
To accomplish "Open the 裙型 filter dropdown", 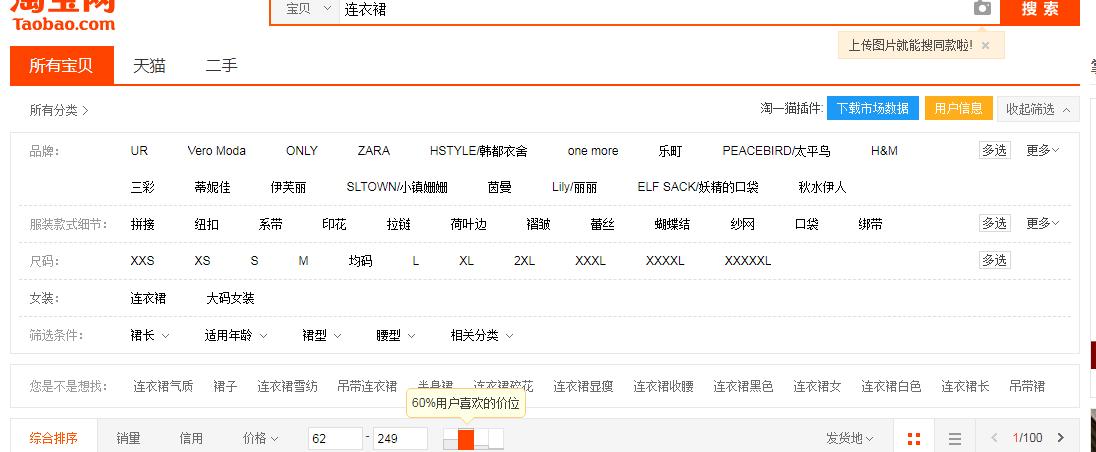I will pyautogui.click(x=322, y=335).
